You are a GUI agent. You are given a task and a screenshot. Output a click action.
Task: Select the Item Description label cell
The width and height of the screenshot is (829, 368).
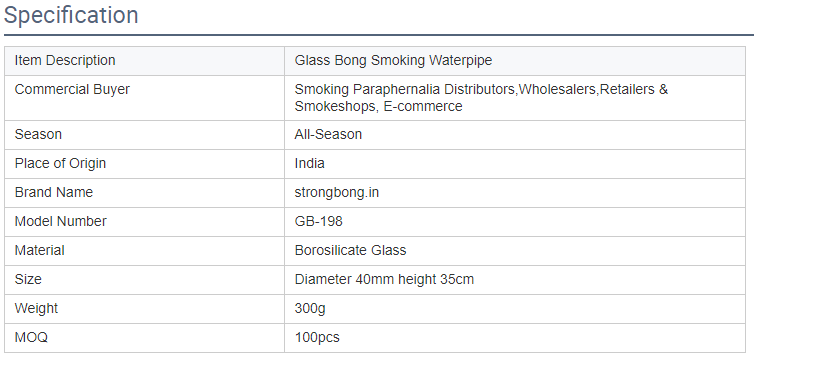coord(144,61)
